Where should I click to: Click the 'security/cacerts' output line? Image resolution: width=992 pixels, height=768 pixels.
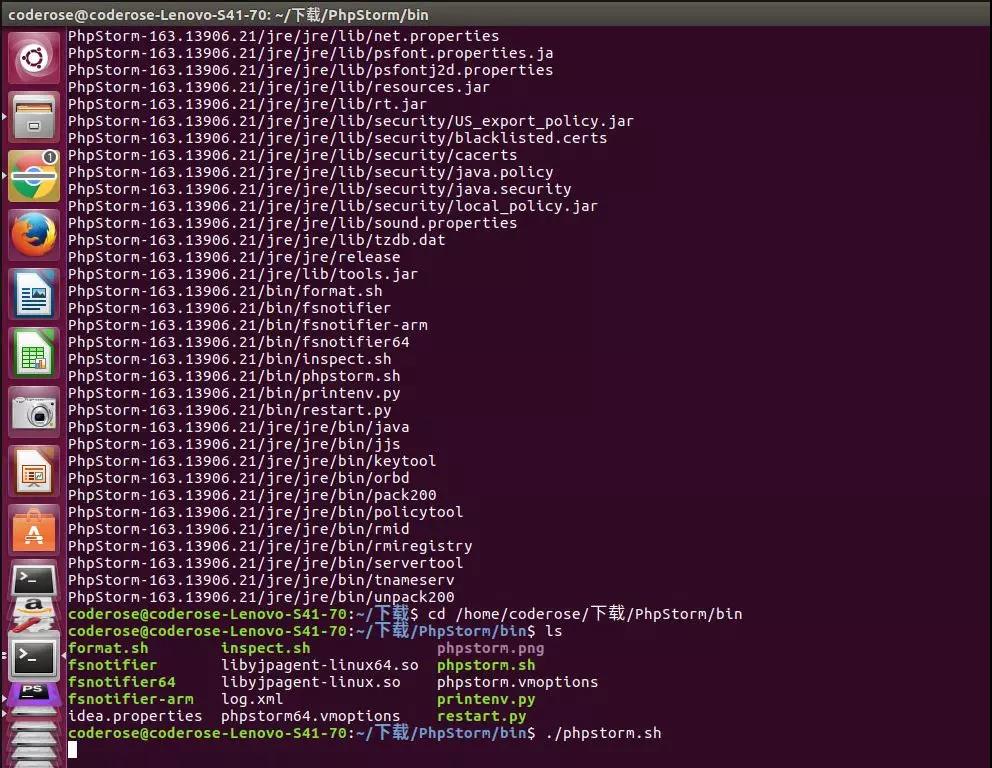pos(292,155)
